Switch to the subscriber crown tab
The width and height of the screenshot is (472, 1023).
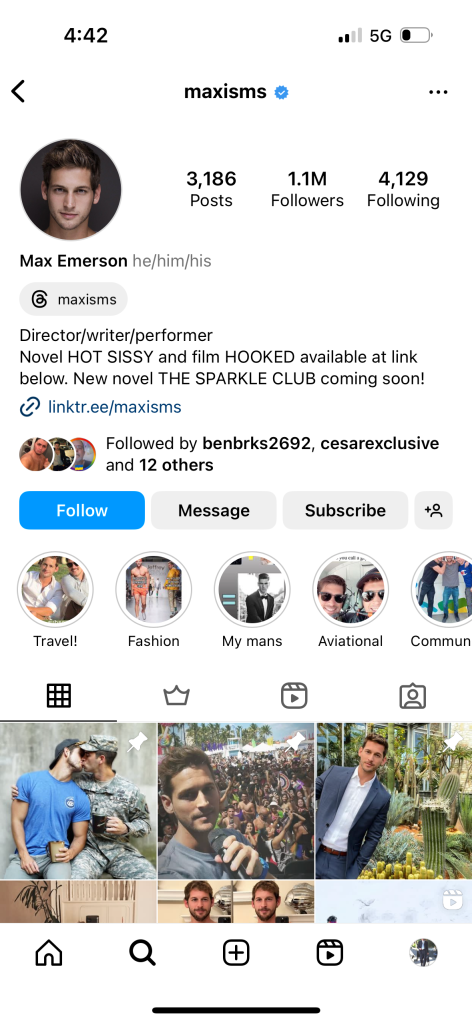pos(176,696)
